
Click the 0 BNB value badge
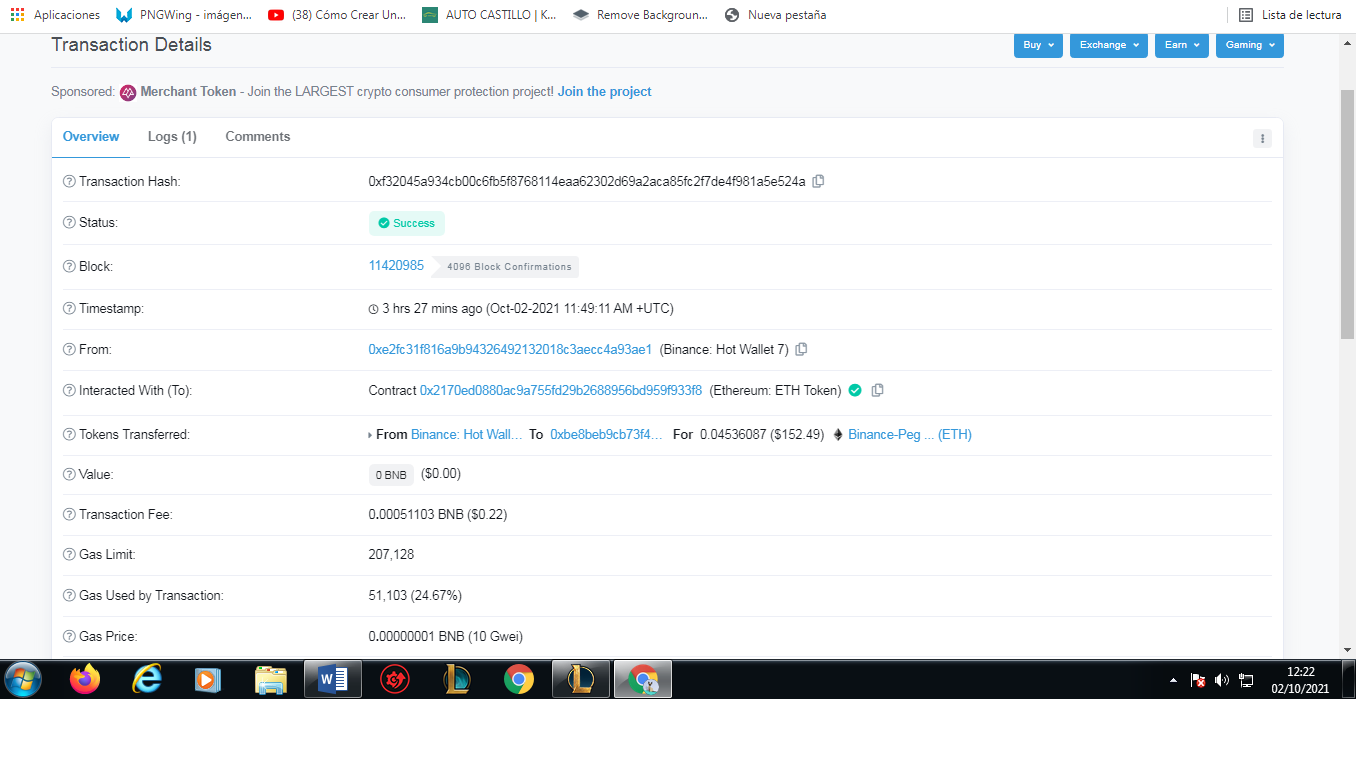point(391,475)
